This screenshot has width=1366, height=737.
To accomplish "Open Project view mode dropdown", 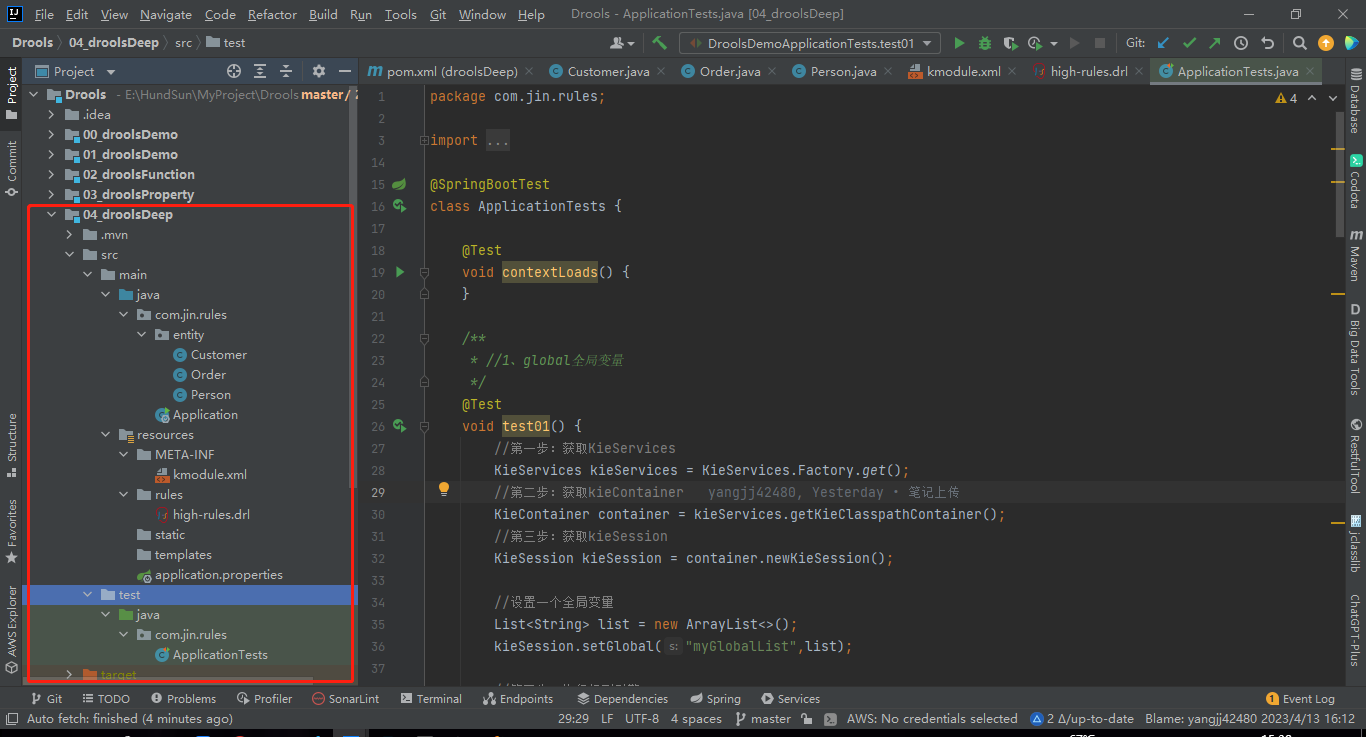I will point(111,71).
